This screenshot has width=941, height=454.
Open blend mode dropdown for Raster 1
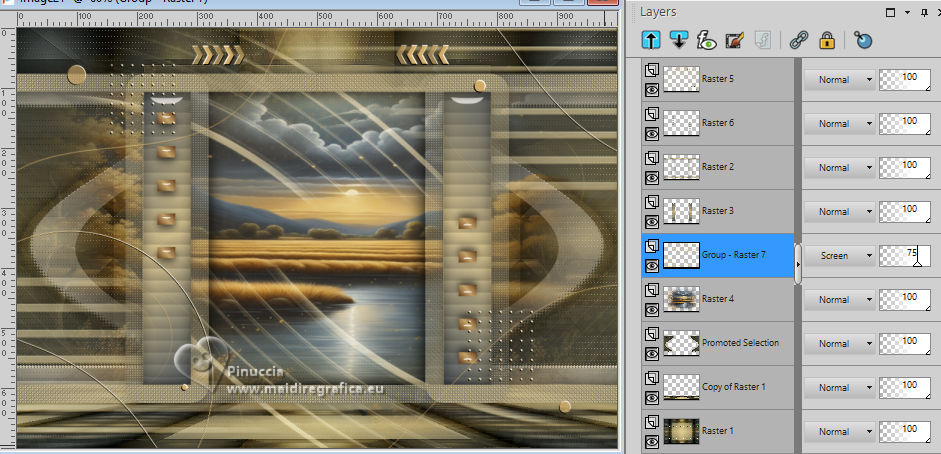(839, 431)
